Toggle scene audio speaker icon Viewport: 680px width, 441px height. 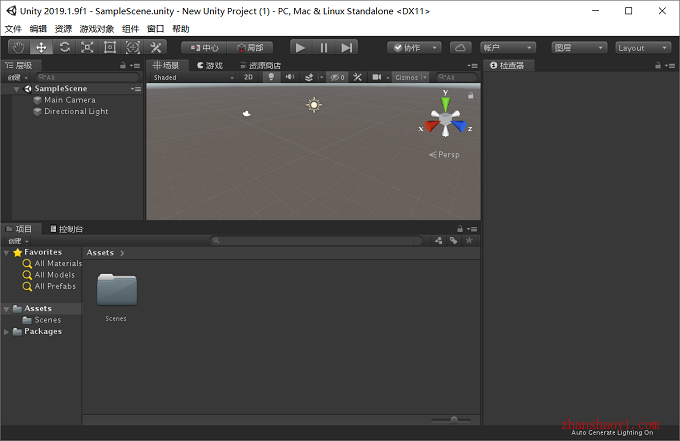290,77
